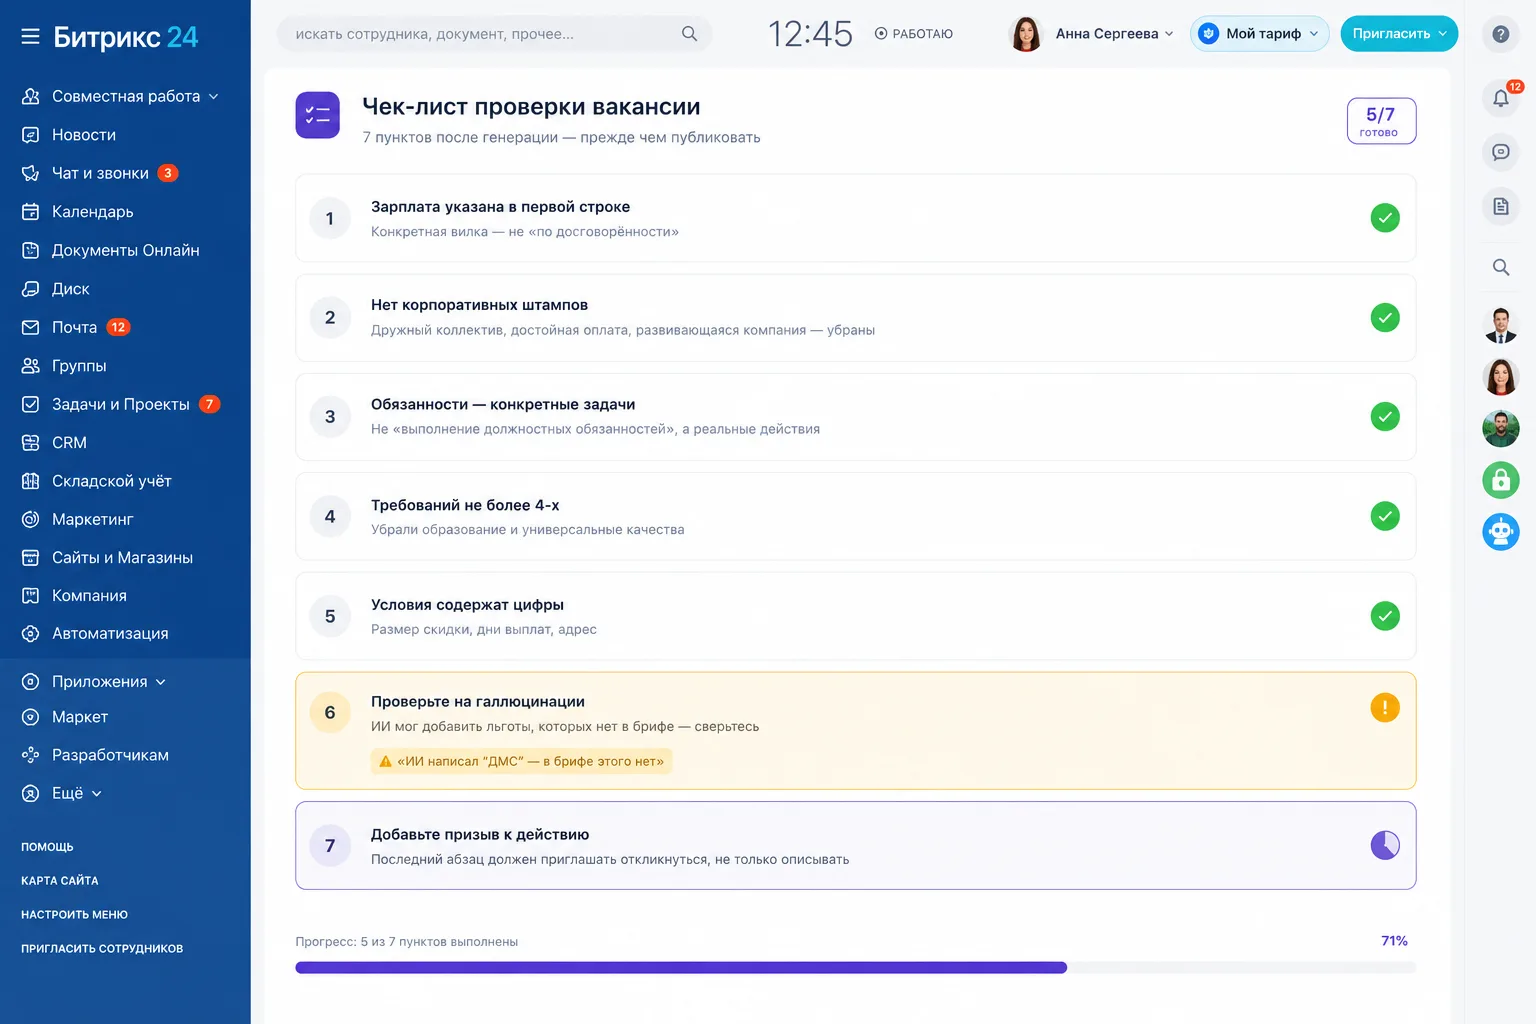Toggle the in-progress status of item 7
Image resolution: width=1536 pixels, height=1024 pixels.
pyautogui.click(x=1384, y=845)
